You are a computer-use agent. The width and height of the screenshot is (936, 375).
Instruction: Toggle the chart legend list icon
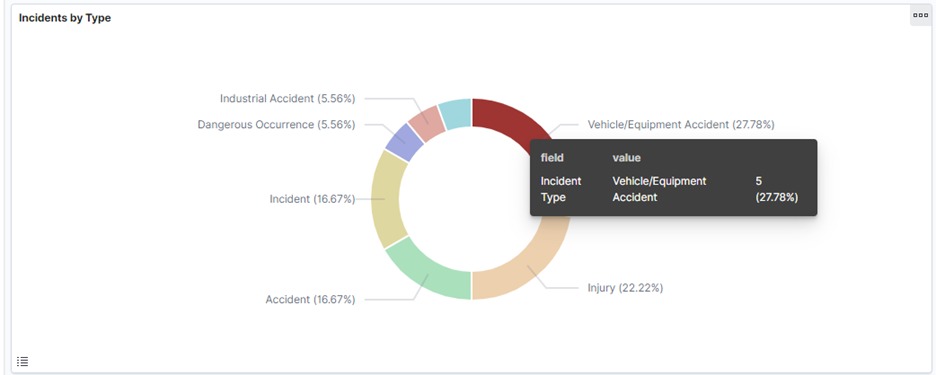pos(23,361)
